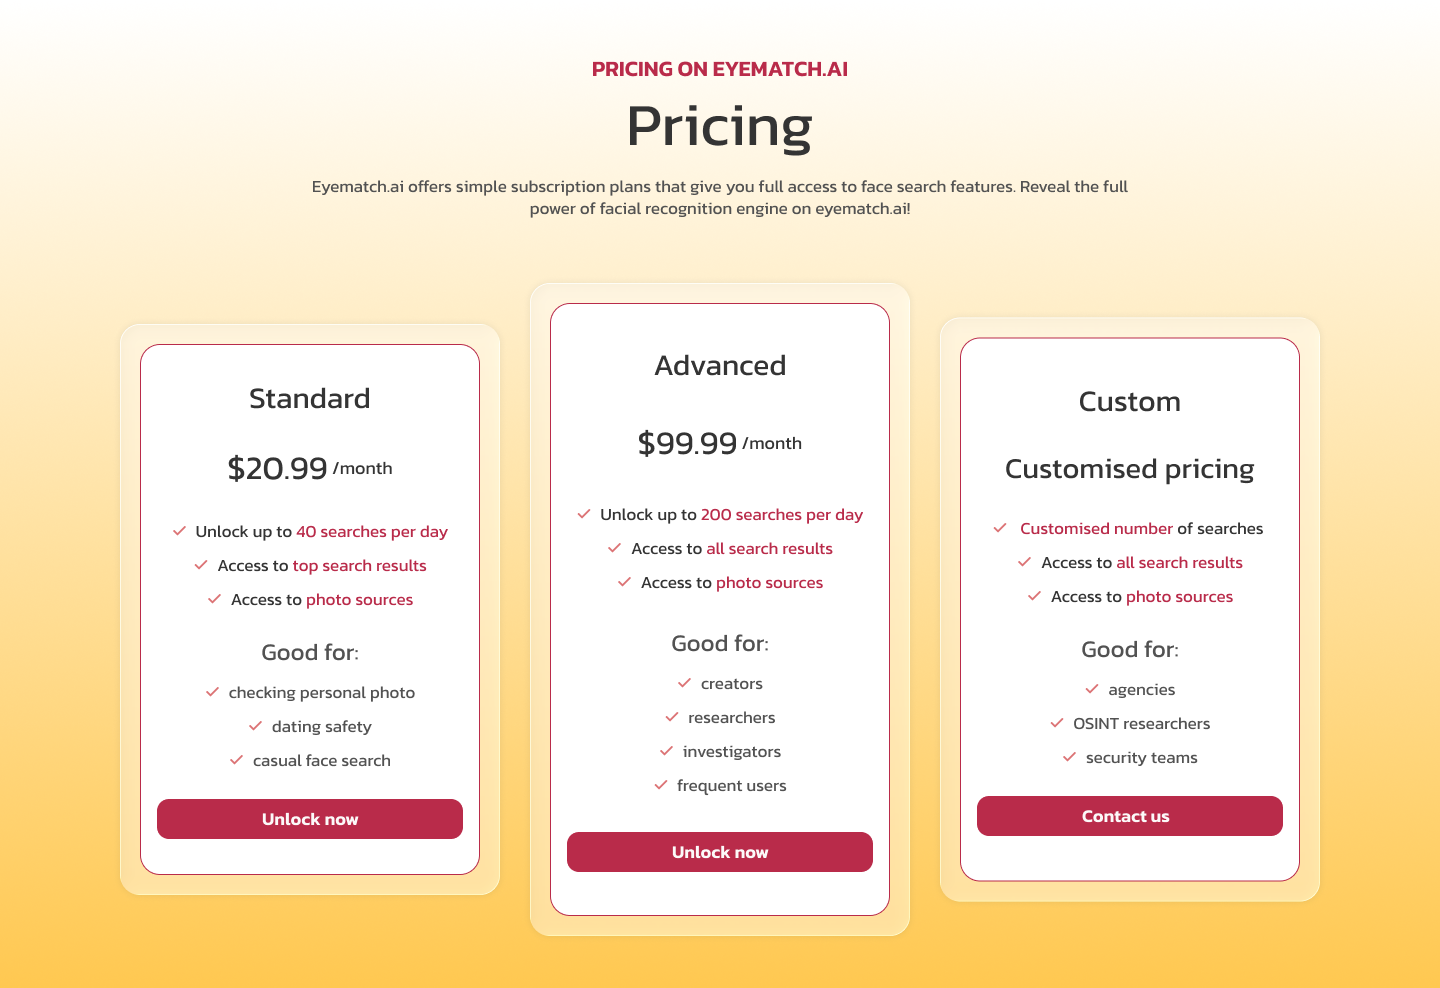Click checkmark next to creators

pos(685,683)
